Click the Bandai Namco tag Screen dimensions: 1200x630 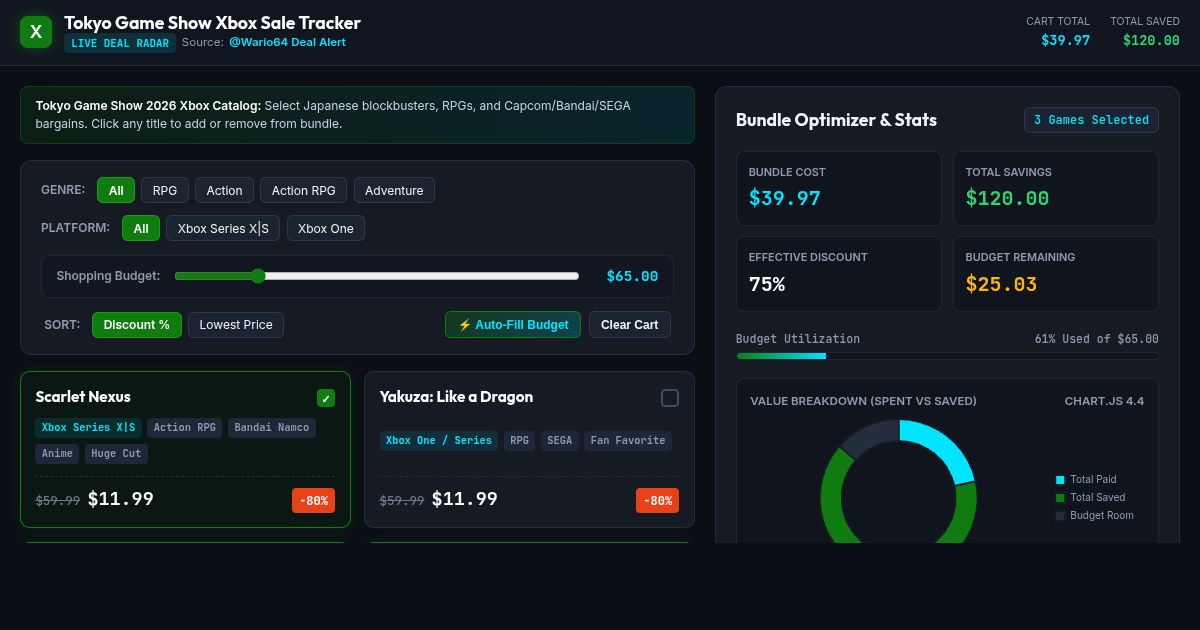272,428
